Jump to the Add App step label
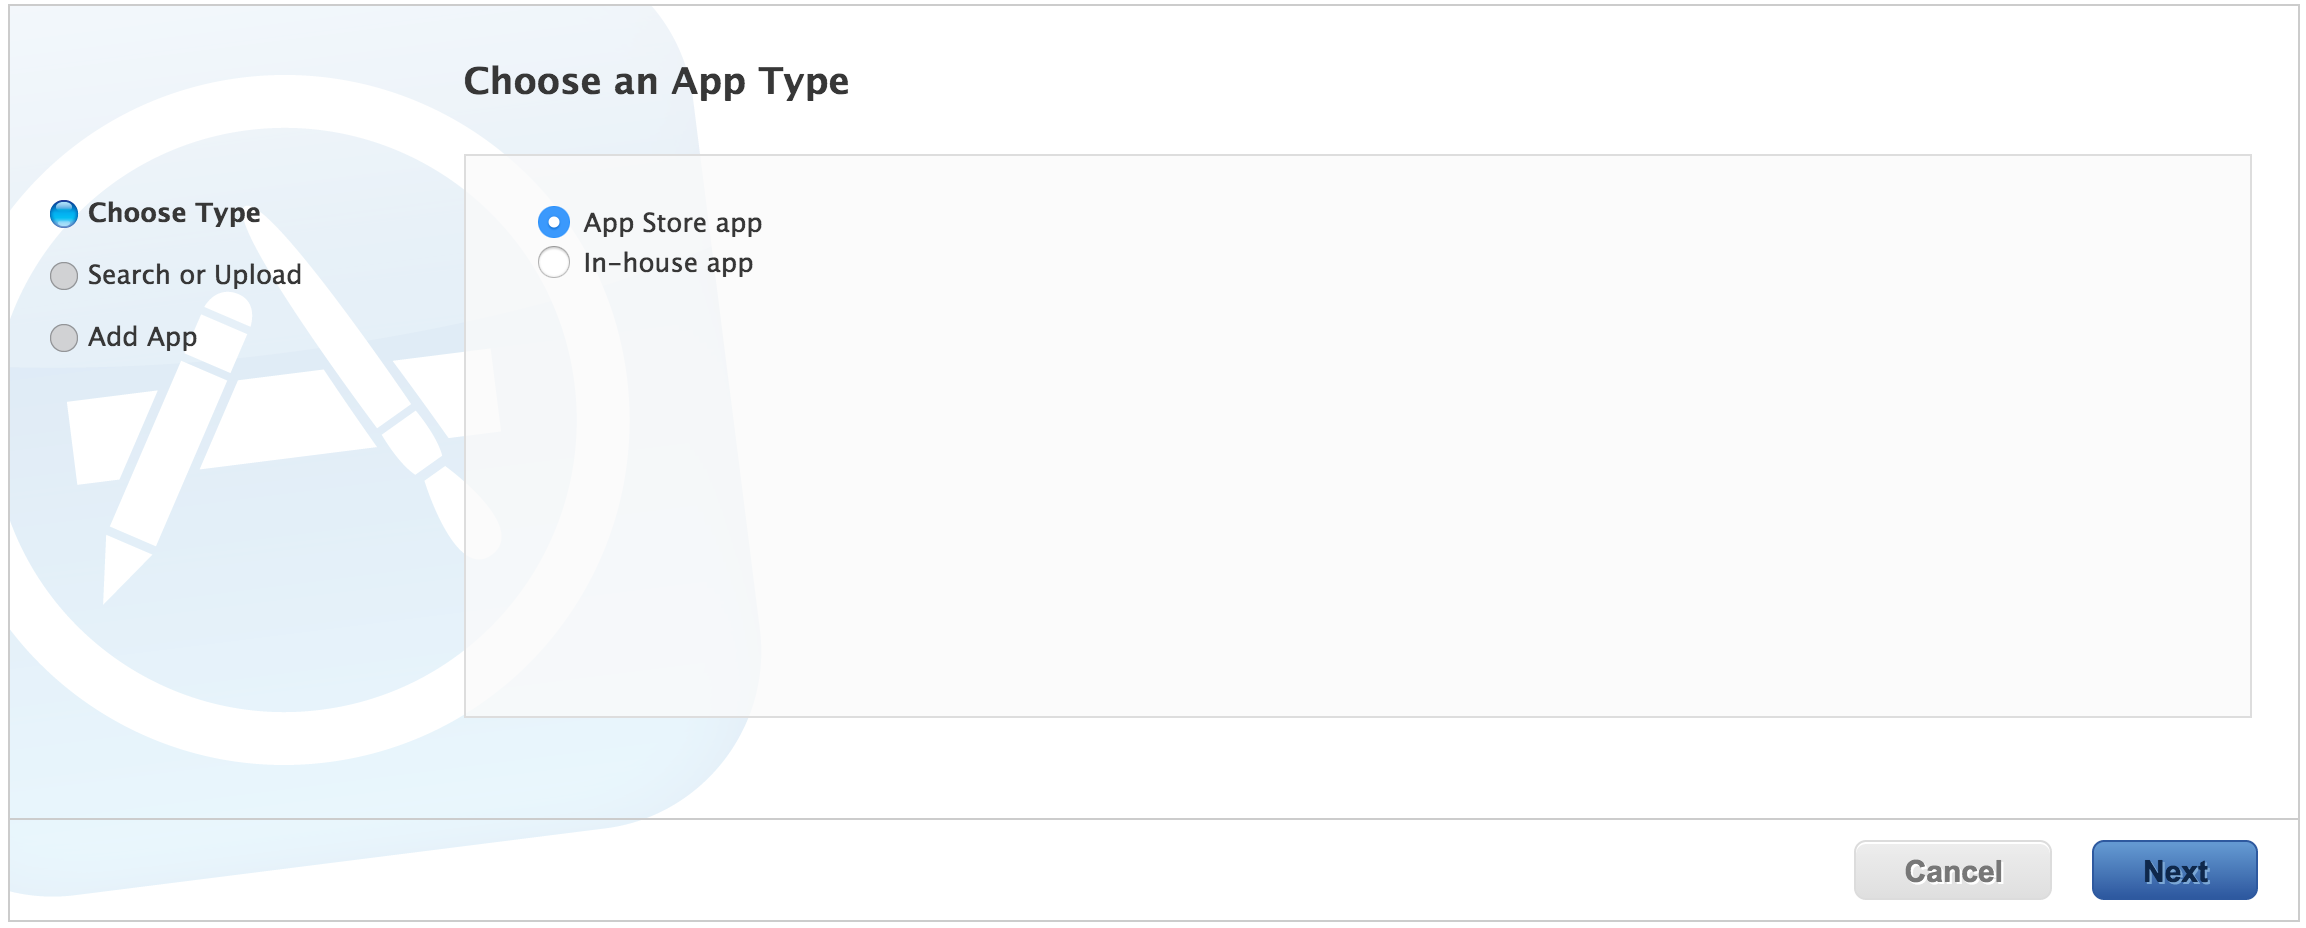 (142, 337)
